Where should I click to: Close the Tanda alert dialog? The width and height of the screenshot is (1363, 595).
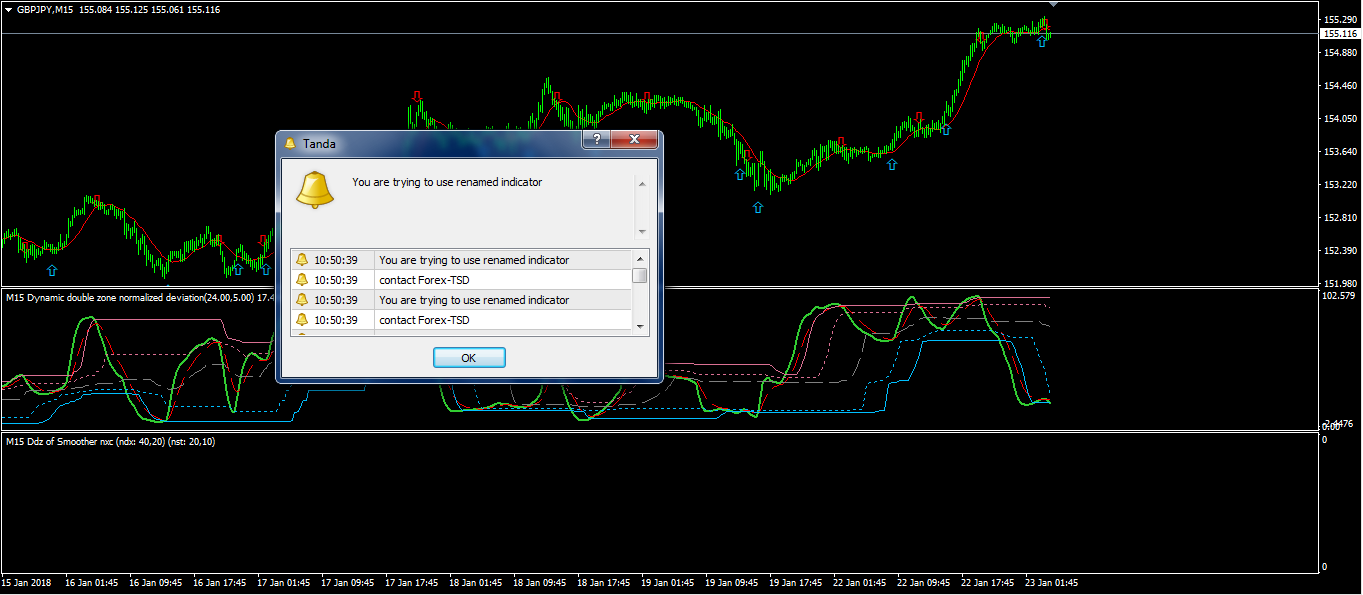pyautogui.click(x=634, y=140)
